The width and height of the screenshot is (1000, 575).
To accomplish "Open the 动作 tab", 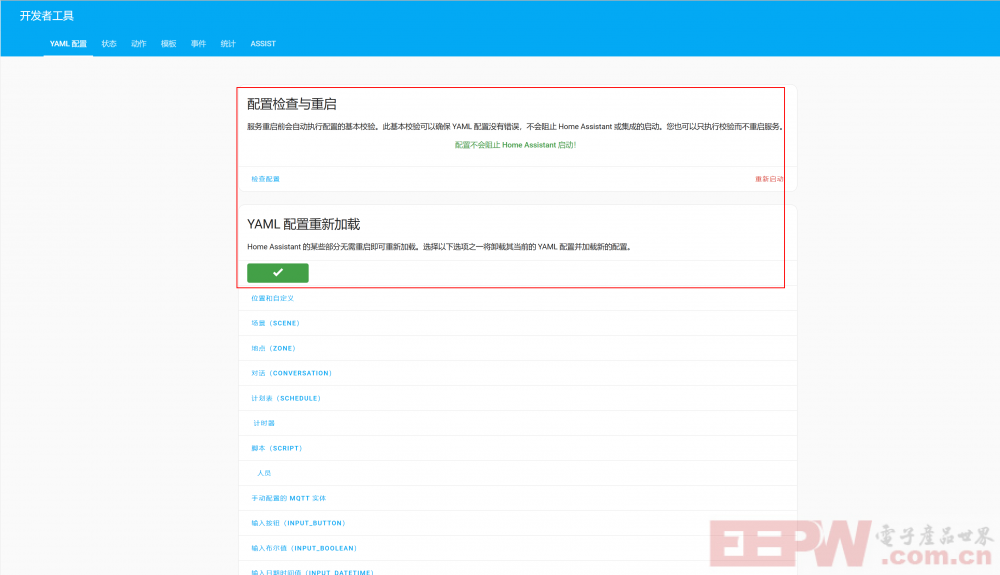I will (x=138, y=44).
